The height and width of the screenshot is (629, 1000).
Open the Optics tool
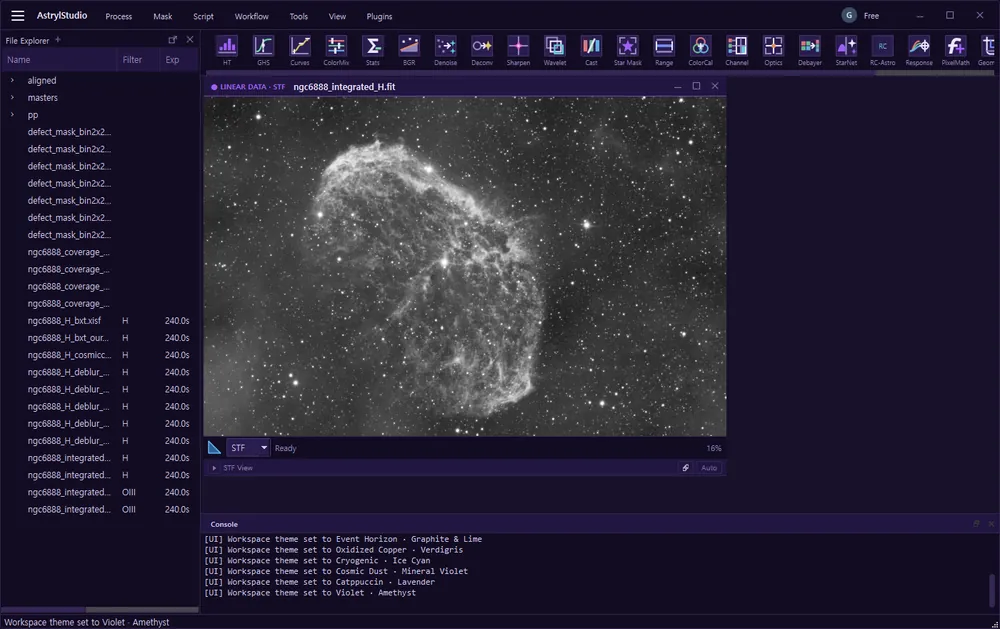[x=773, y=50]
